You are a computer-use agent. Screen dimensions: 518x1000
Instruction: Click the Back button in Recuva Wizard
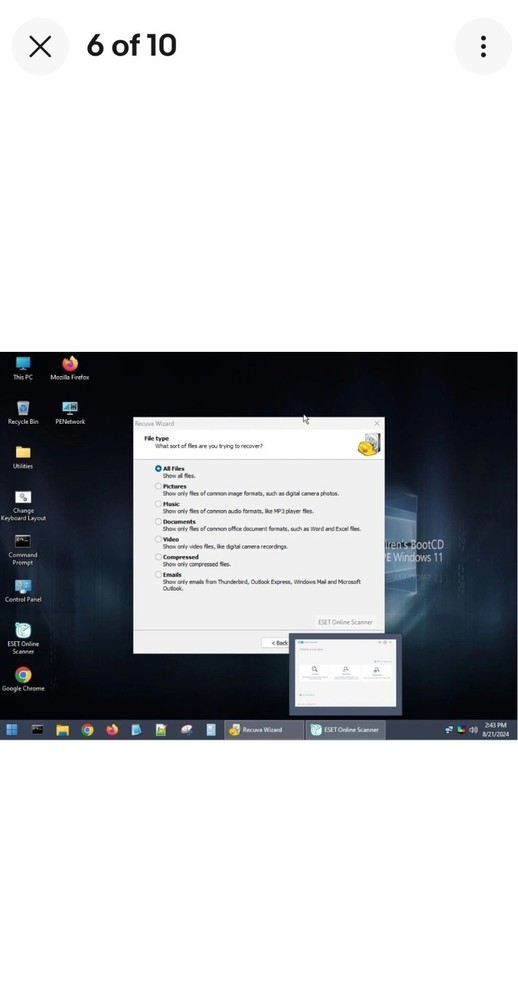coord(278,643)
